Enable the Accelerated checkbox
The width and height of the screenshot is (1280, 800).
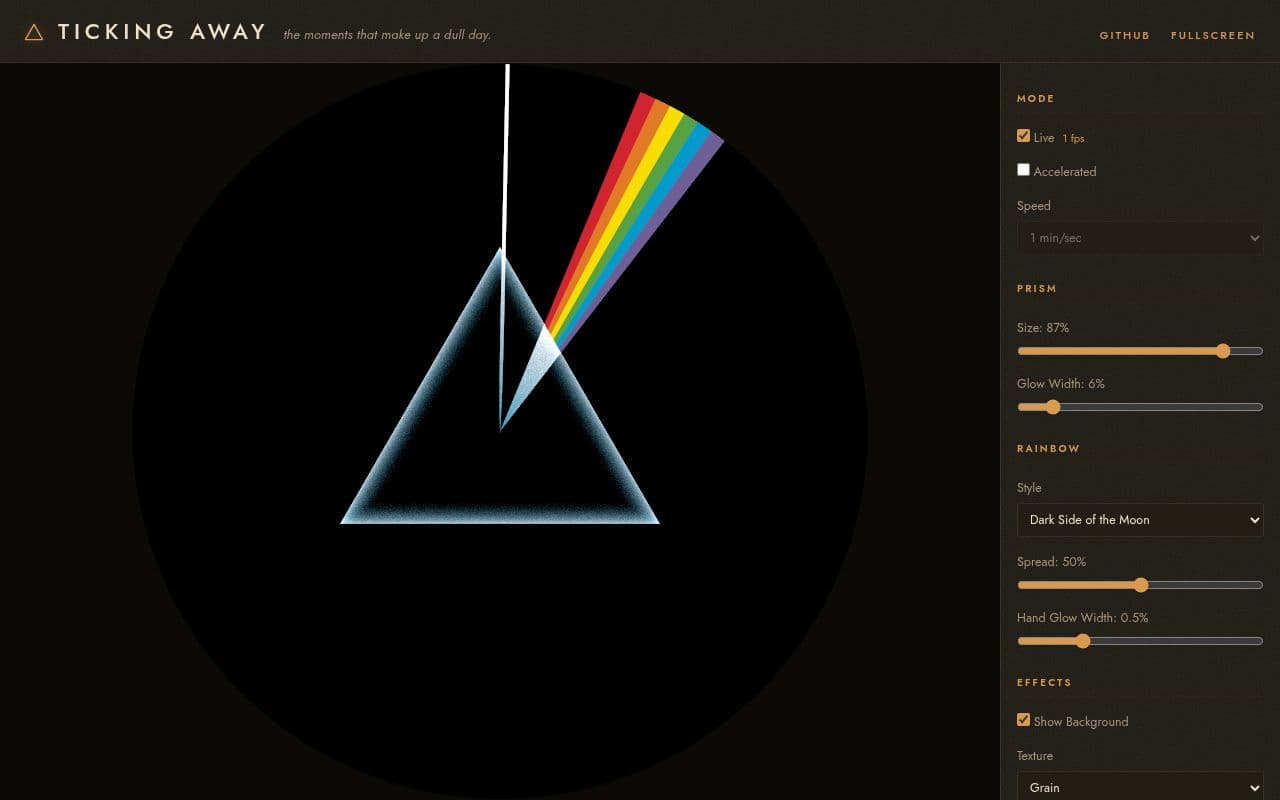[1023, 170]
